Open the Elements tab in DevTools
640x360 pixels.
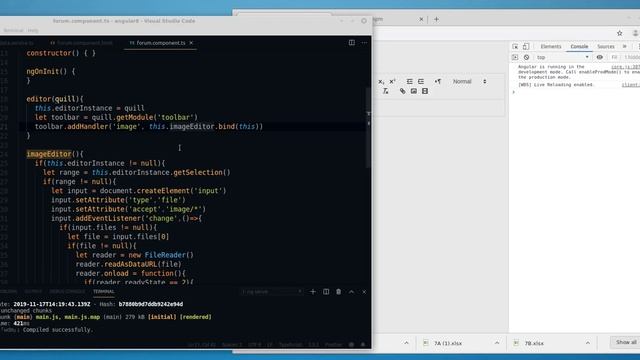tap(551, 47)
